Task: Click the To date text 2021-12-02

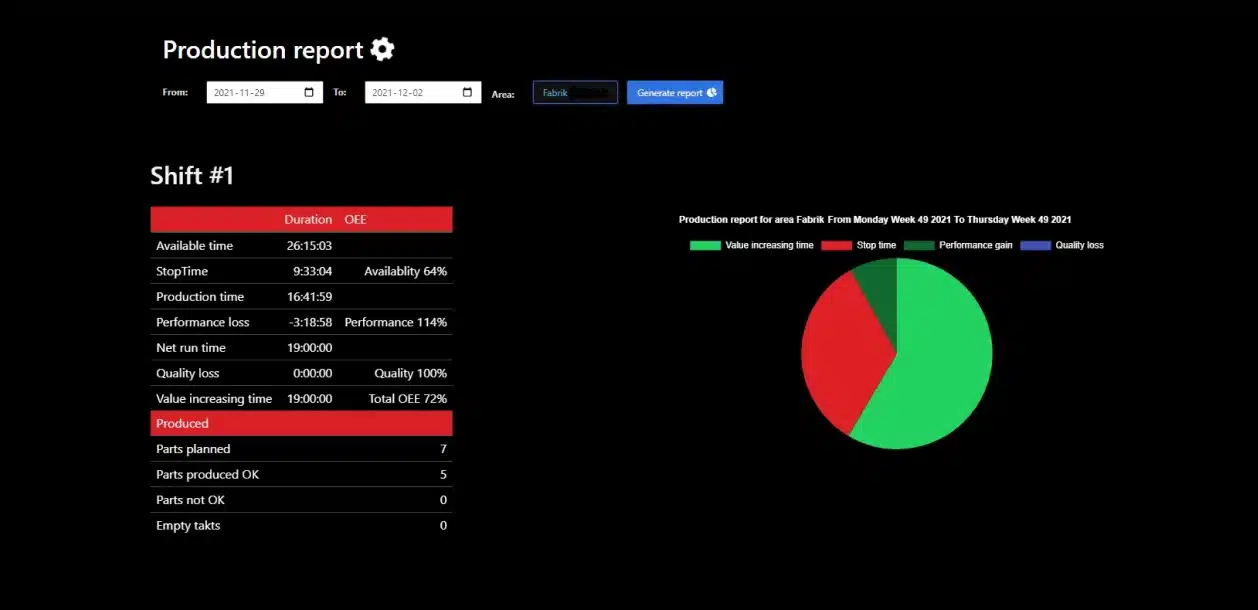Action: click(396, 93)
